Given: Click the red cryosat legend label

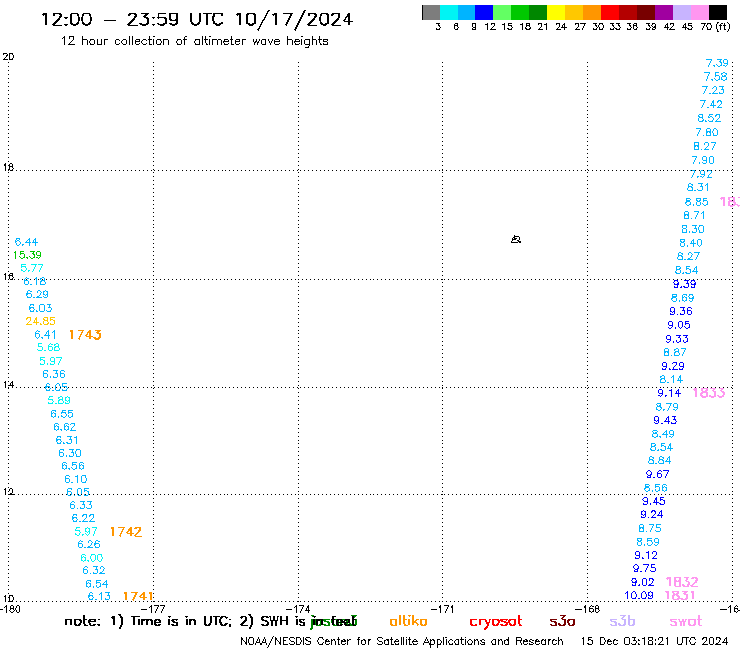Looking at the screenshot, I should tap(496, 621).
